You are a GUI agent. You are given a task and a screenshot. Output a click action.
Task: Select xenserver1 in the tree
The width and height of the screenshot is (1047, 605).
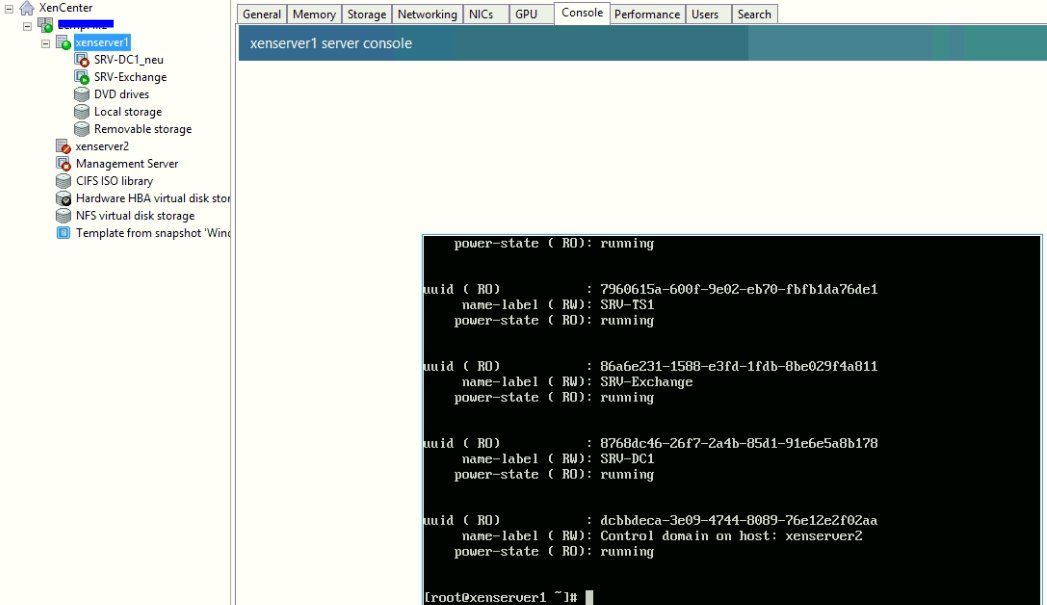(x=102, y=43)
